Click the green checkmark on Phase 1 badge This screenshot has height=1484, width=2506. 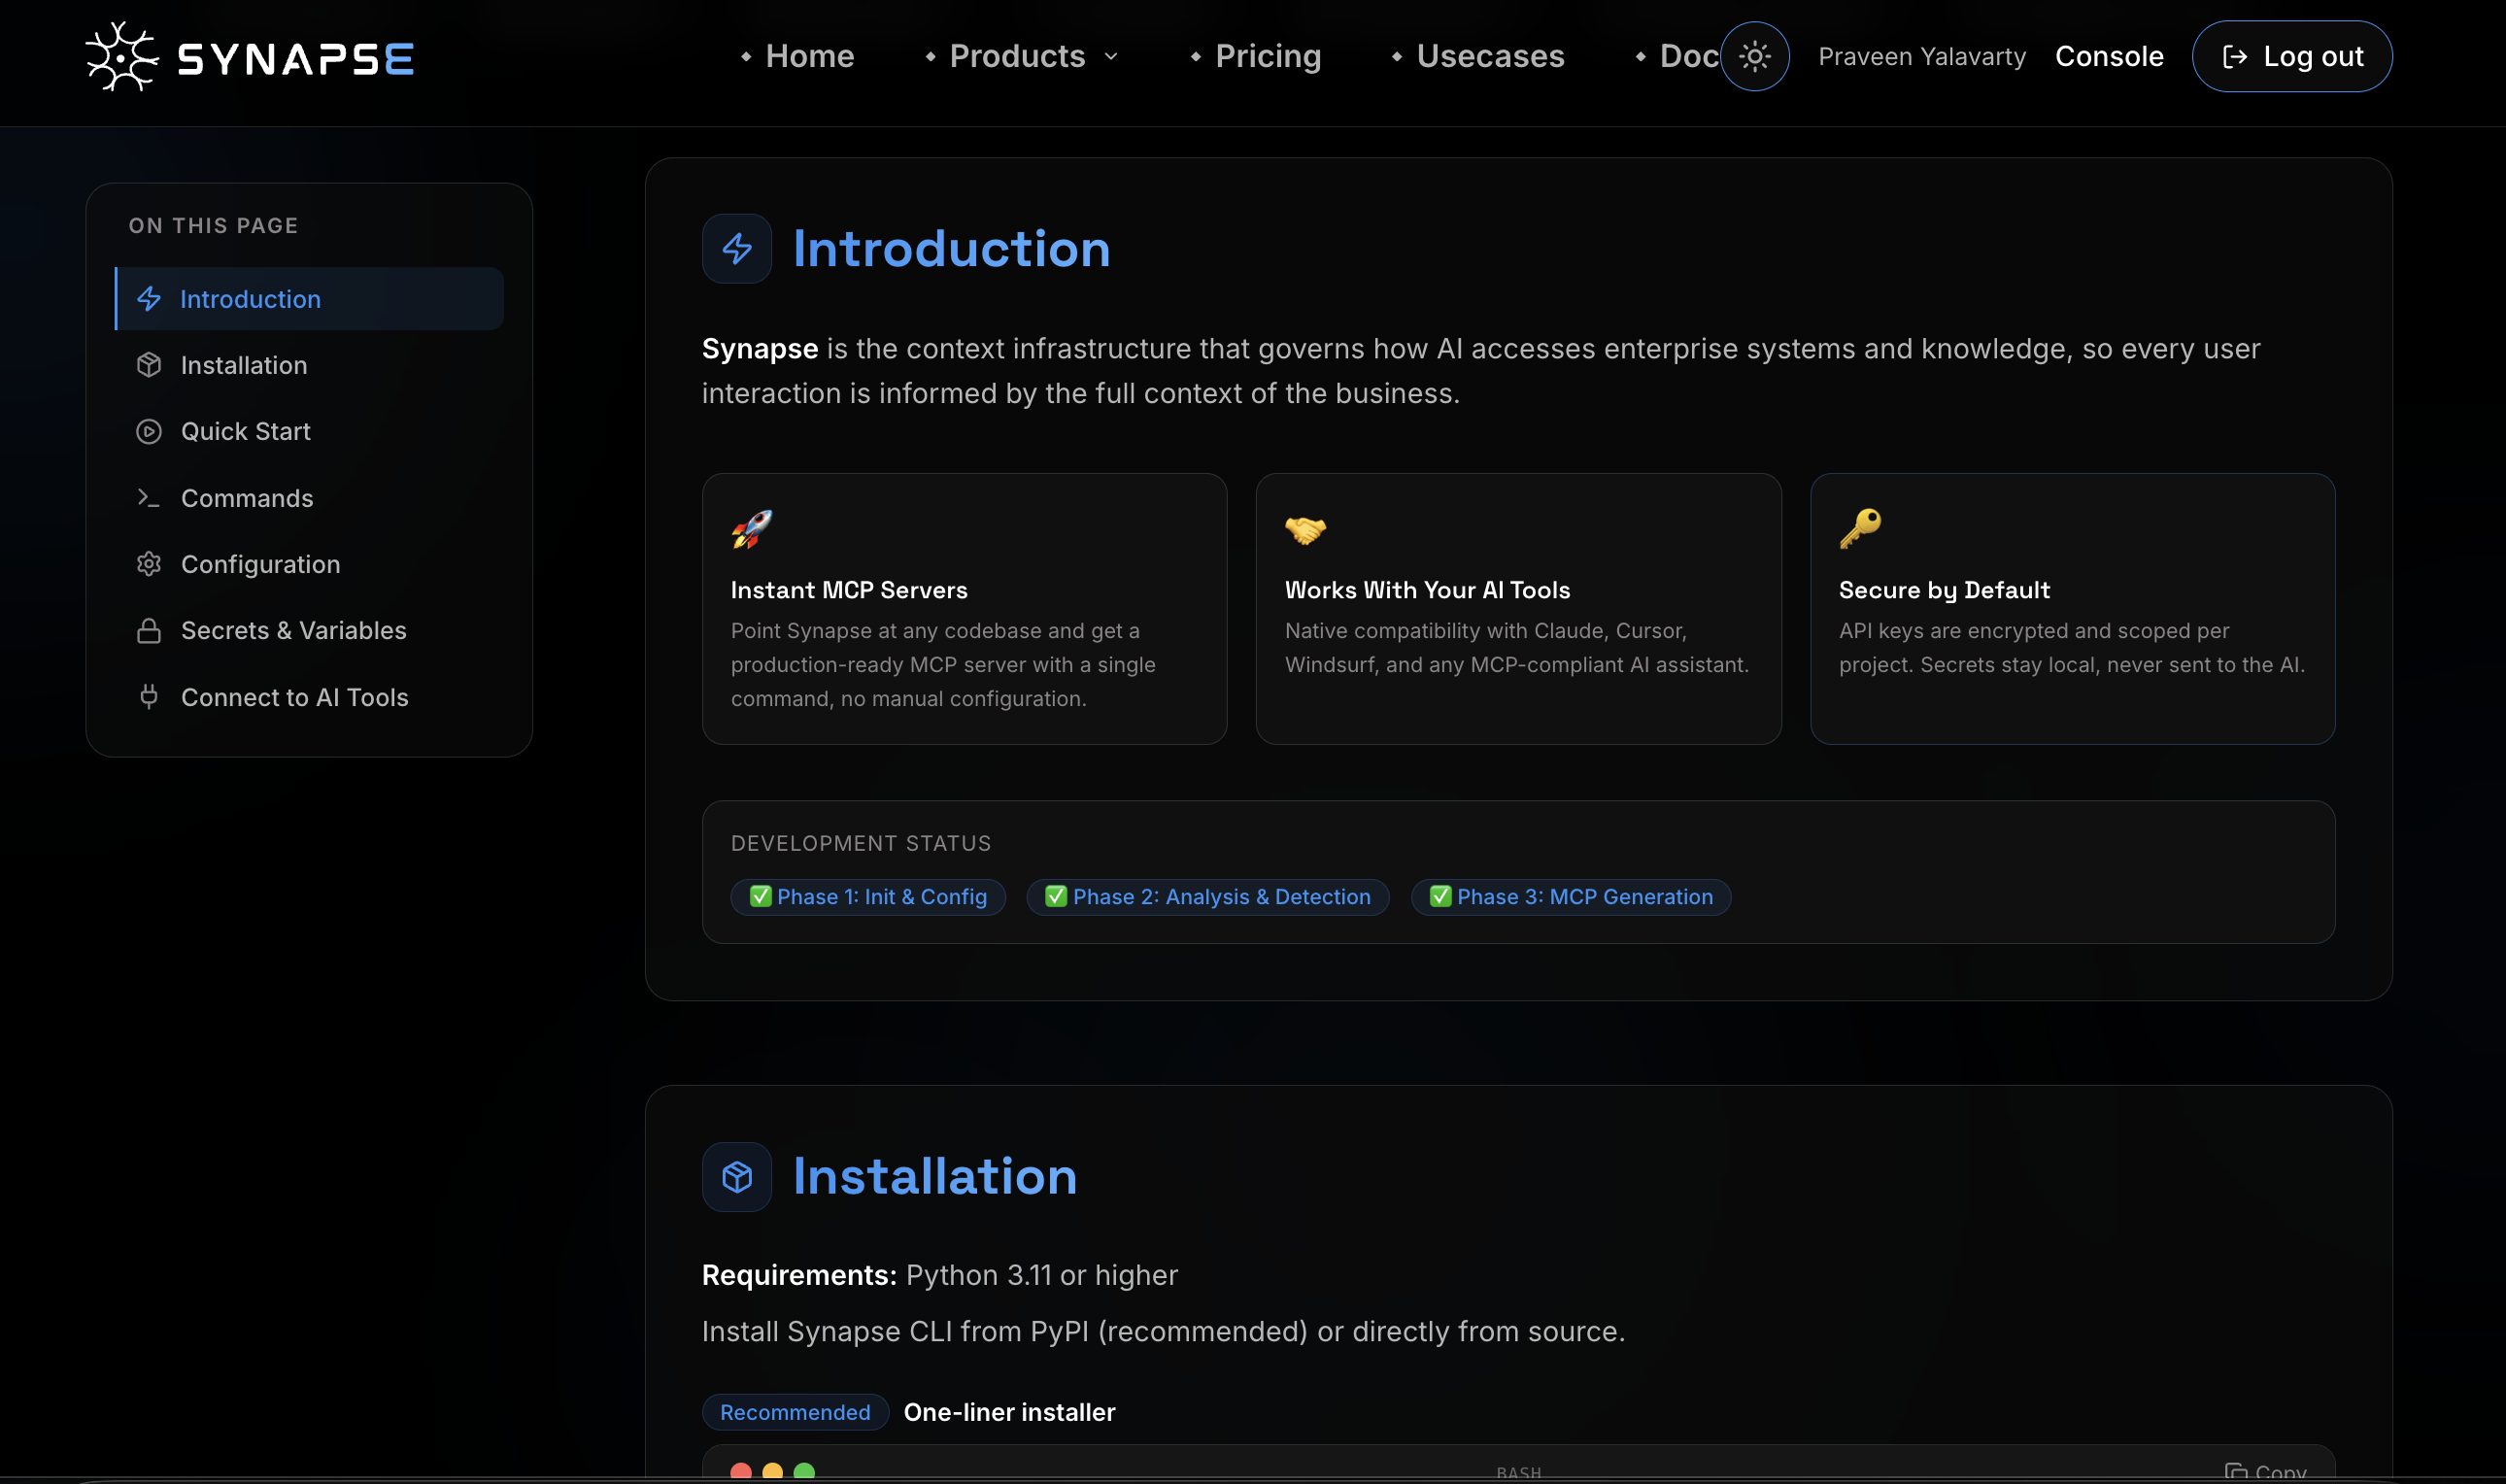[x=761, y=896]
